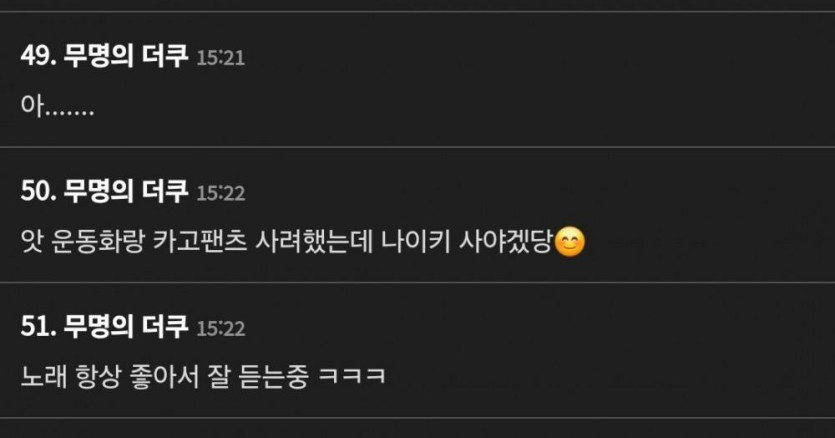Click the smiling emoji in comment 50
Viewport: 835px width, 438px height.
click(x=570, y=242)
